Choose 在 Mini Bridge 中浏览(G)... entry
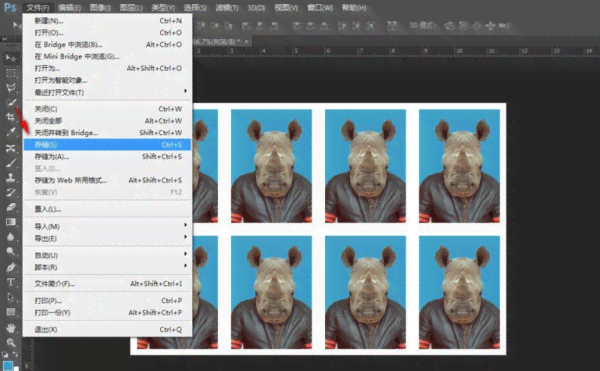Image resolution: width=600 pixels, height=371 pixels. [x=108, y=56]
